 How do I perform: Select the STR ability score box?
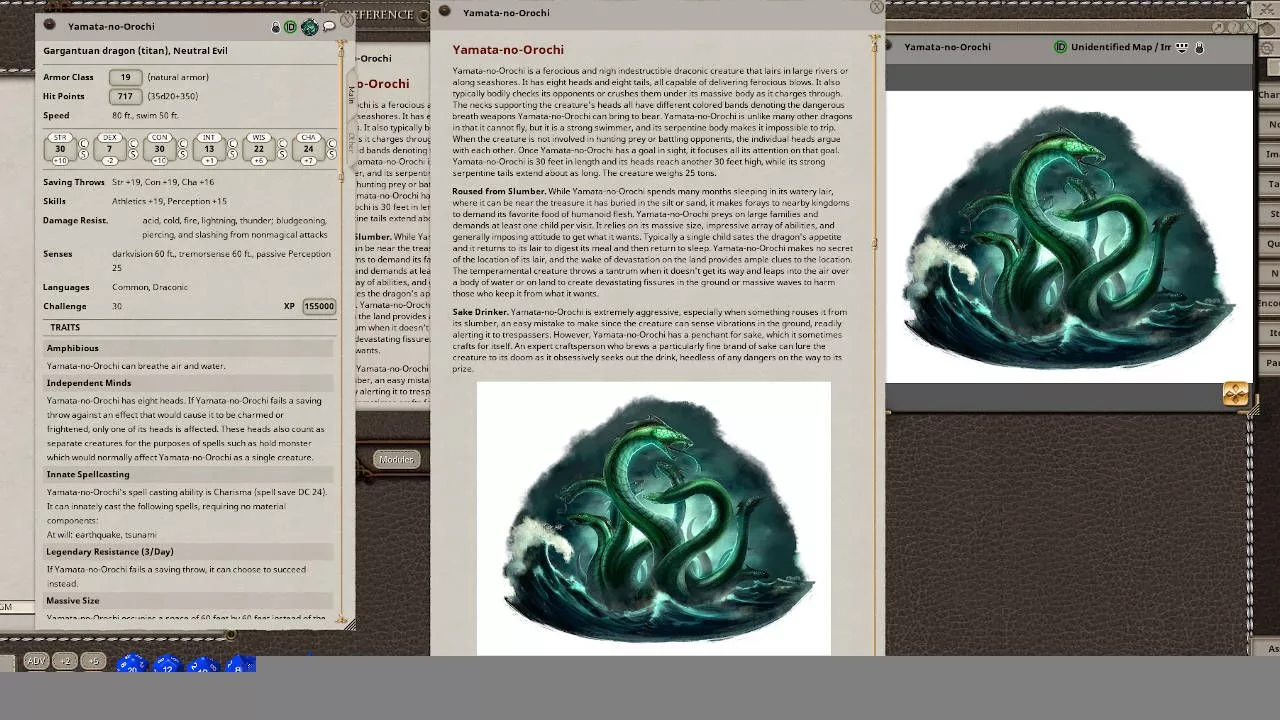[x=60, y=148]
